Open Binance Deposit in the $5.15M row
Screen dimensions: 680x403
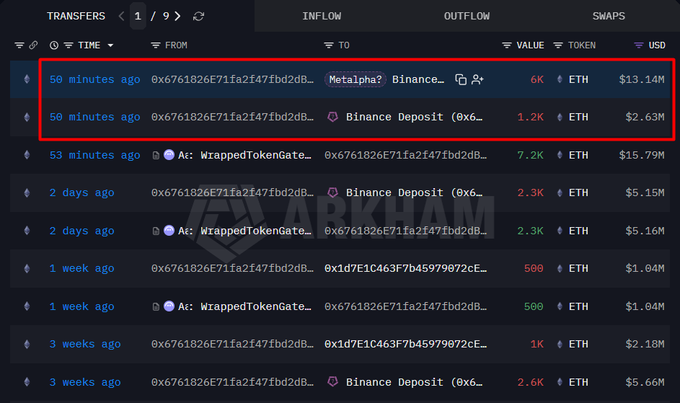(414, 193)
